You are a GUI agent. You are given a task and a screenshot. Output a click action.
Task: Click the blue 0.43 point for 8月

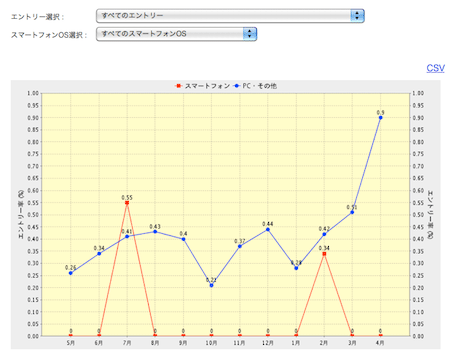point(155,232)
